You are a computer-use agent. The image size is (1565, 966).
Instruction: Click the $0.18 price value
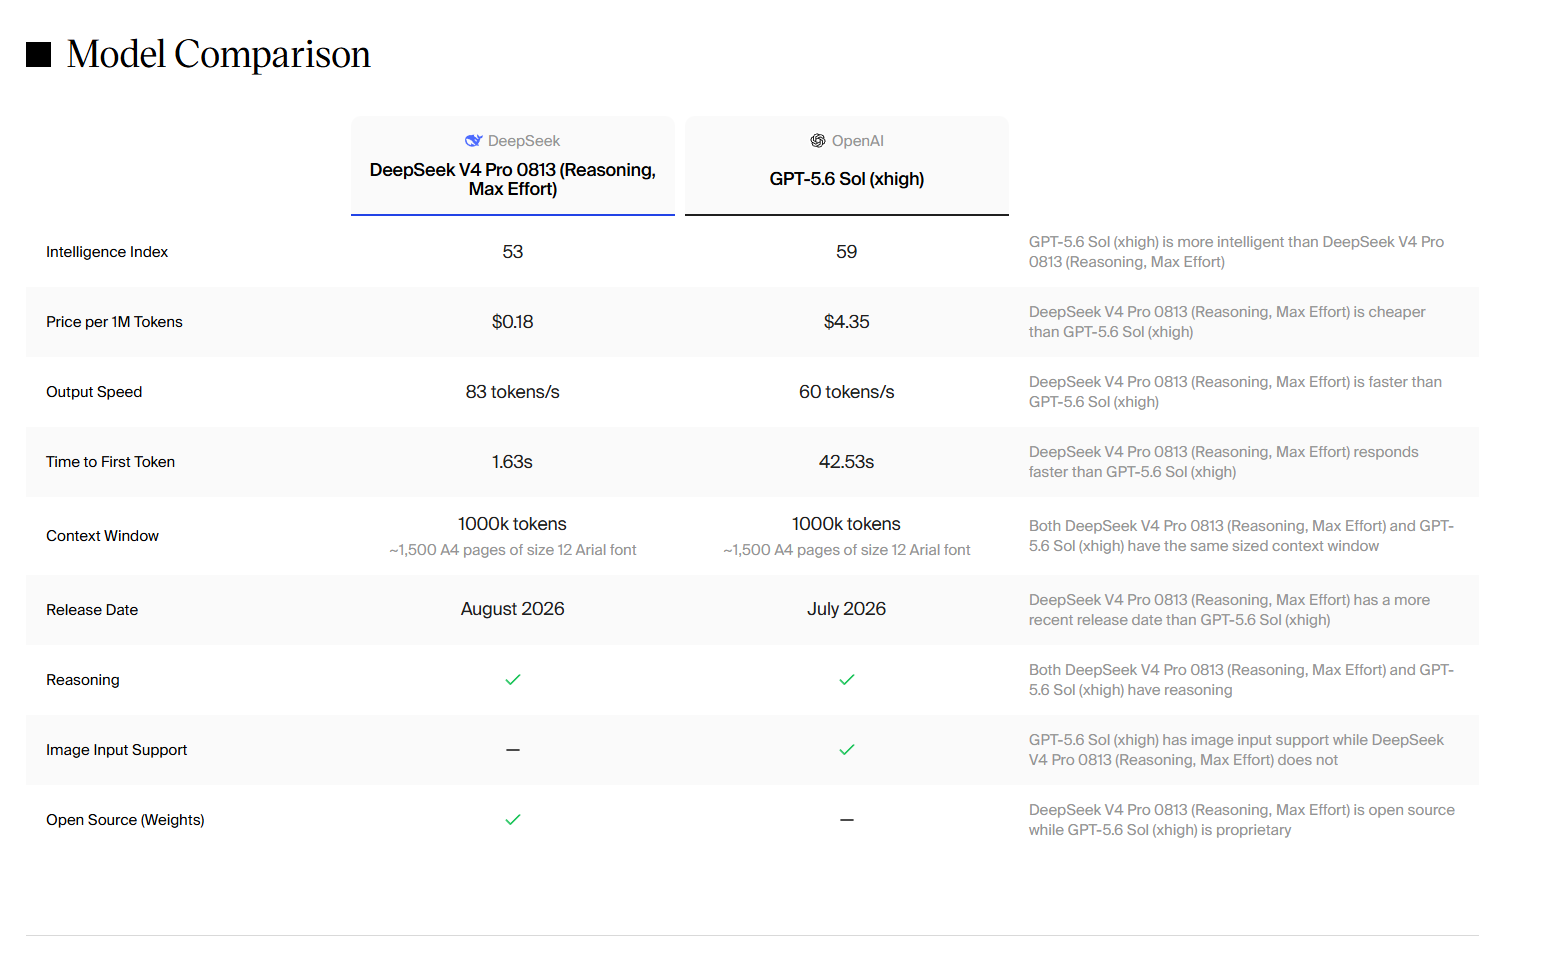(513, 322)
